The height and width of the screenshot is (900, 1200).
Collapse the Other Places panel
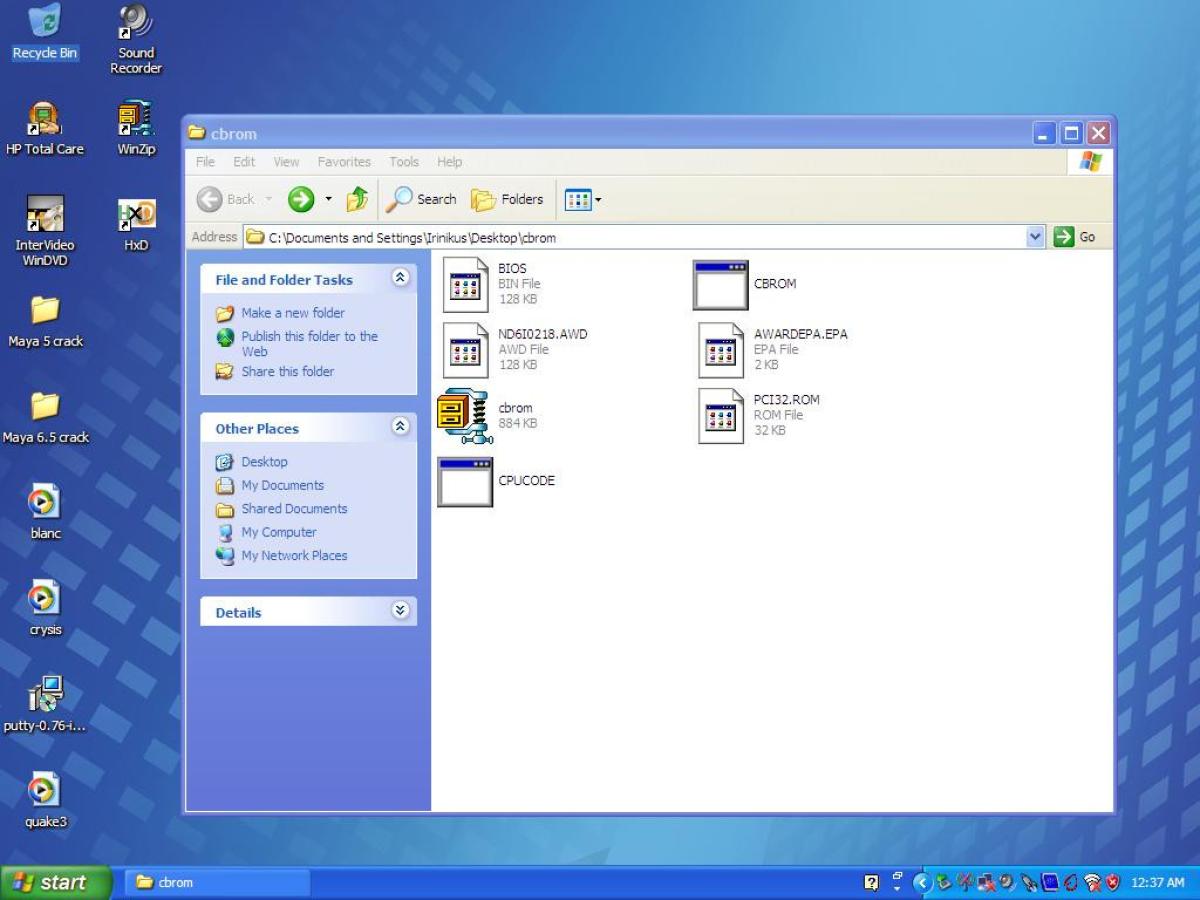click(400, 427)
